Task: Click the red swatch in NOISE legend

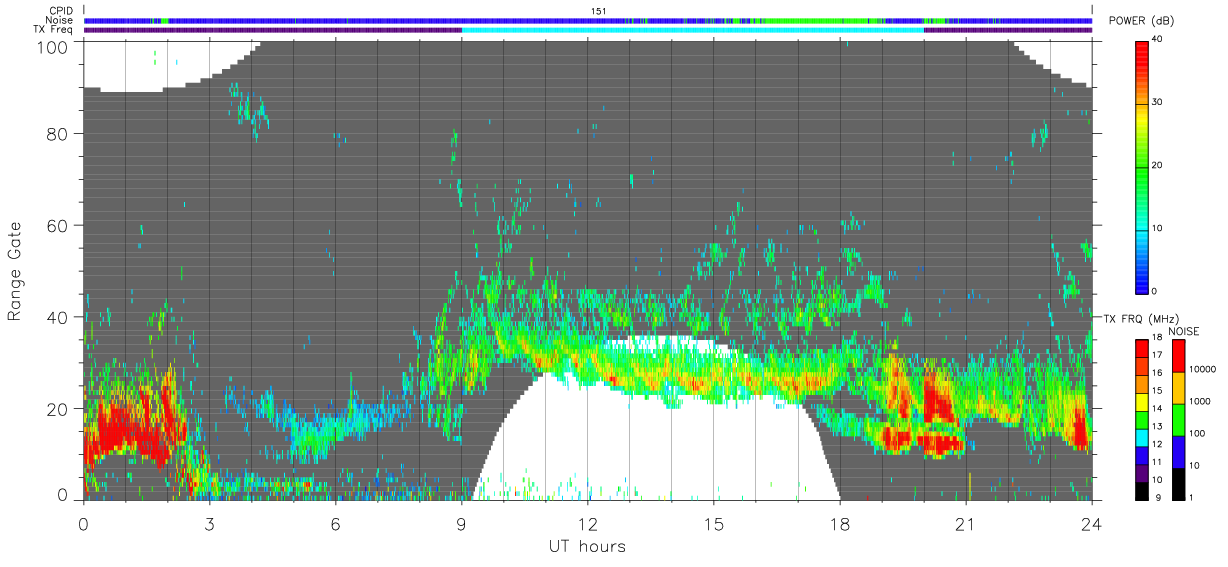Action: coord(1179,355)
